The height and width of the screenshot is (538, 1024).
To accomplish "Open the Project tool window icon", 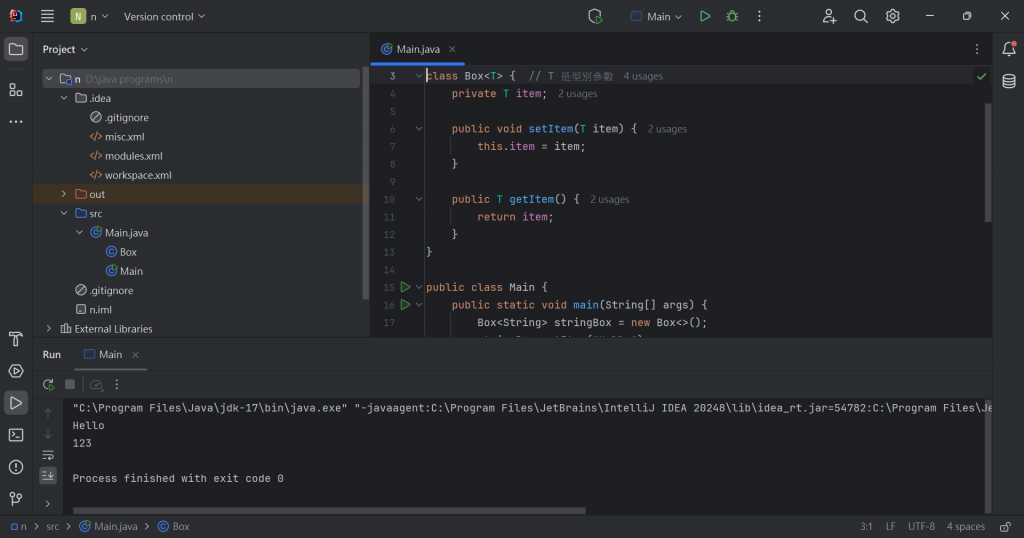I will (x=16, y=50).
